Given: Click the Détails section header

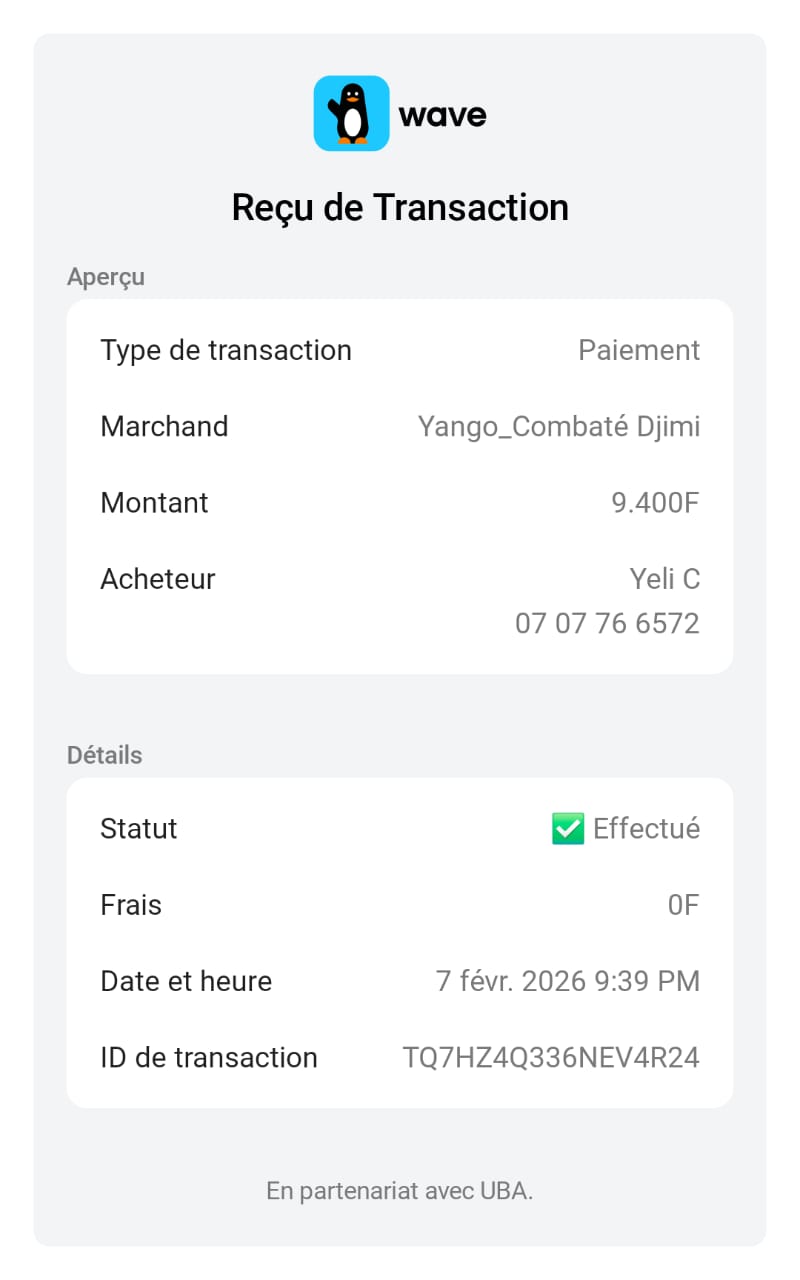Looking at the screenshot, I should pyautogui.click(x=104, y=755).
